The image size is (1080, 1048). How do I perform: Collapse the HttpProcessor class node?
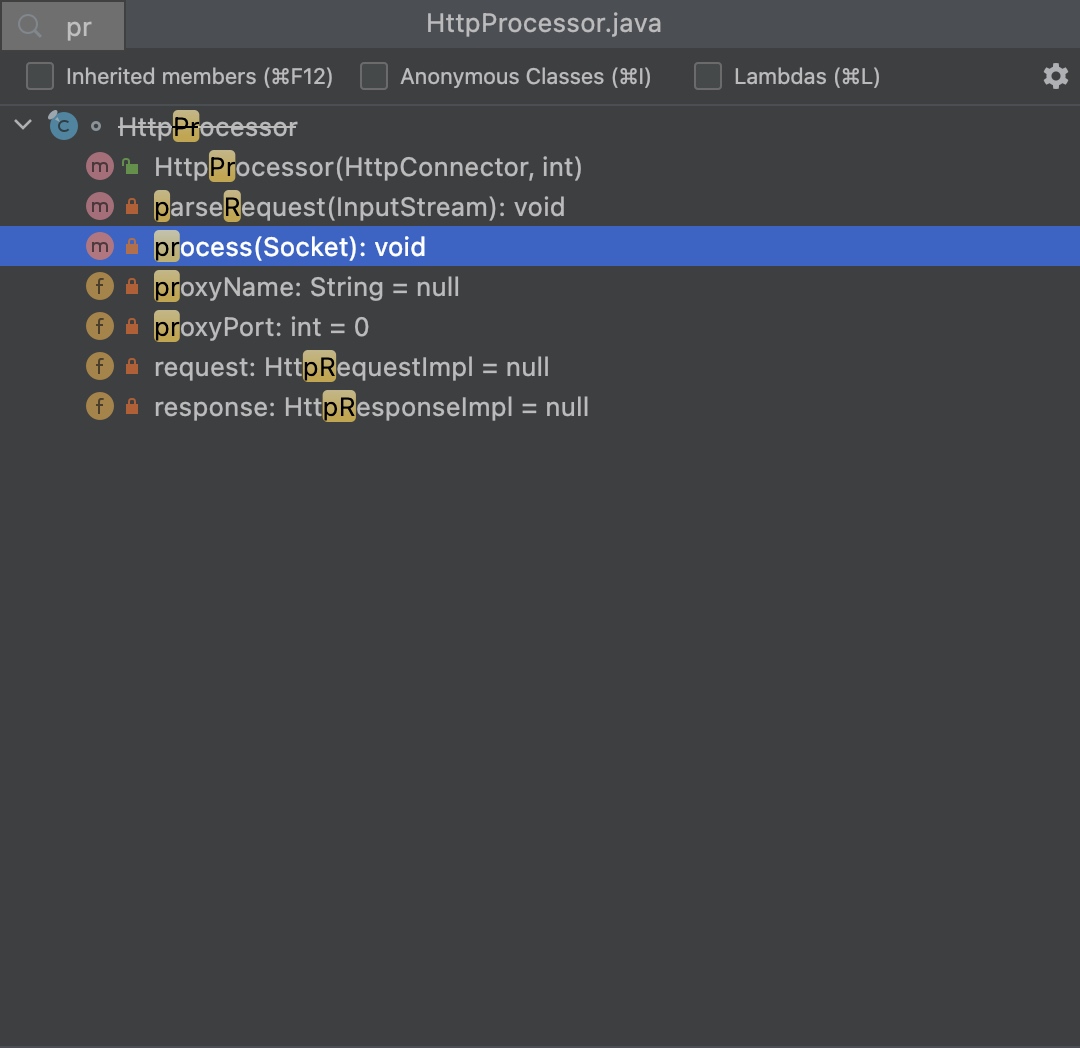click(x=23, y=126)
